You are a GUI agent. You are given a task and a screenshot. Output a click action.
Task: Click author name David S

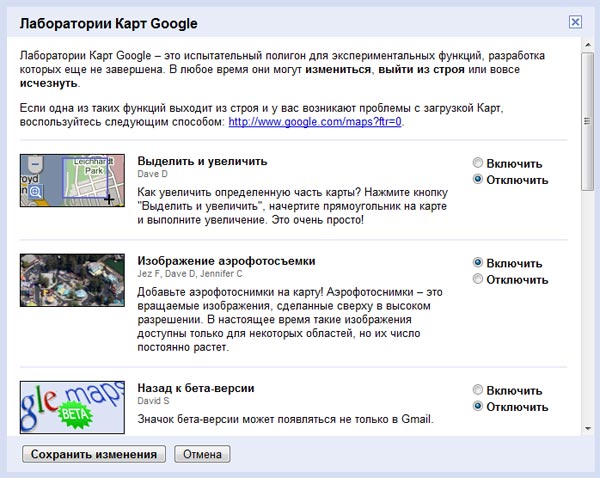point(153,401)
